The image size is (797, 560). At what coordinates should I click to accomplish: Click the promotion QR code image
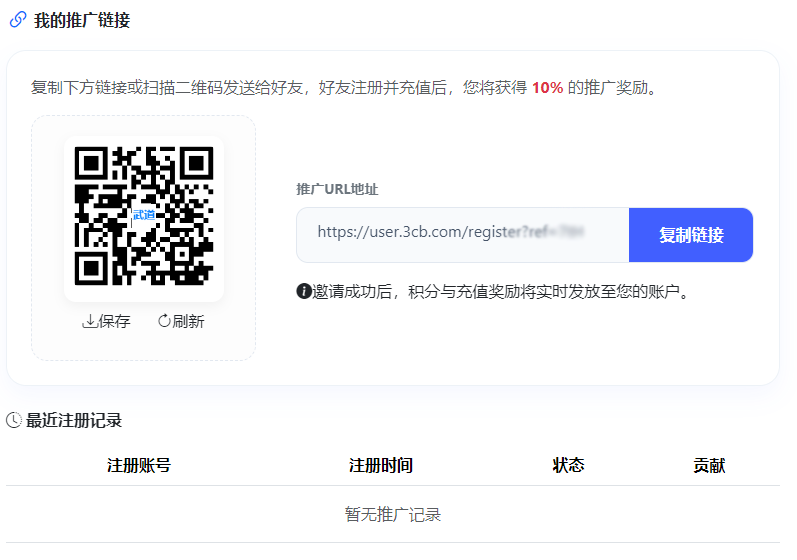(x=143, y=214)
